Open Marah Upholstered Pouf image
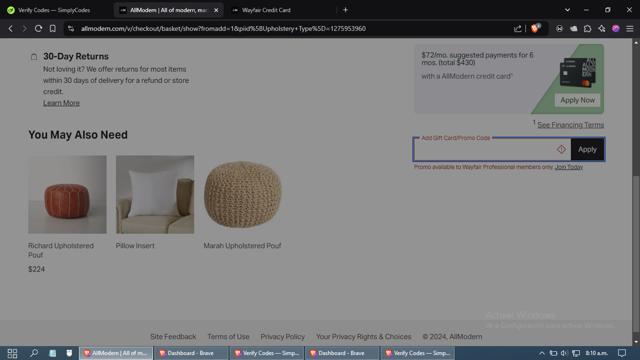Screen dimensions: 640x360 (x=243, y=194)
